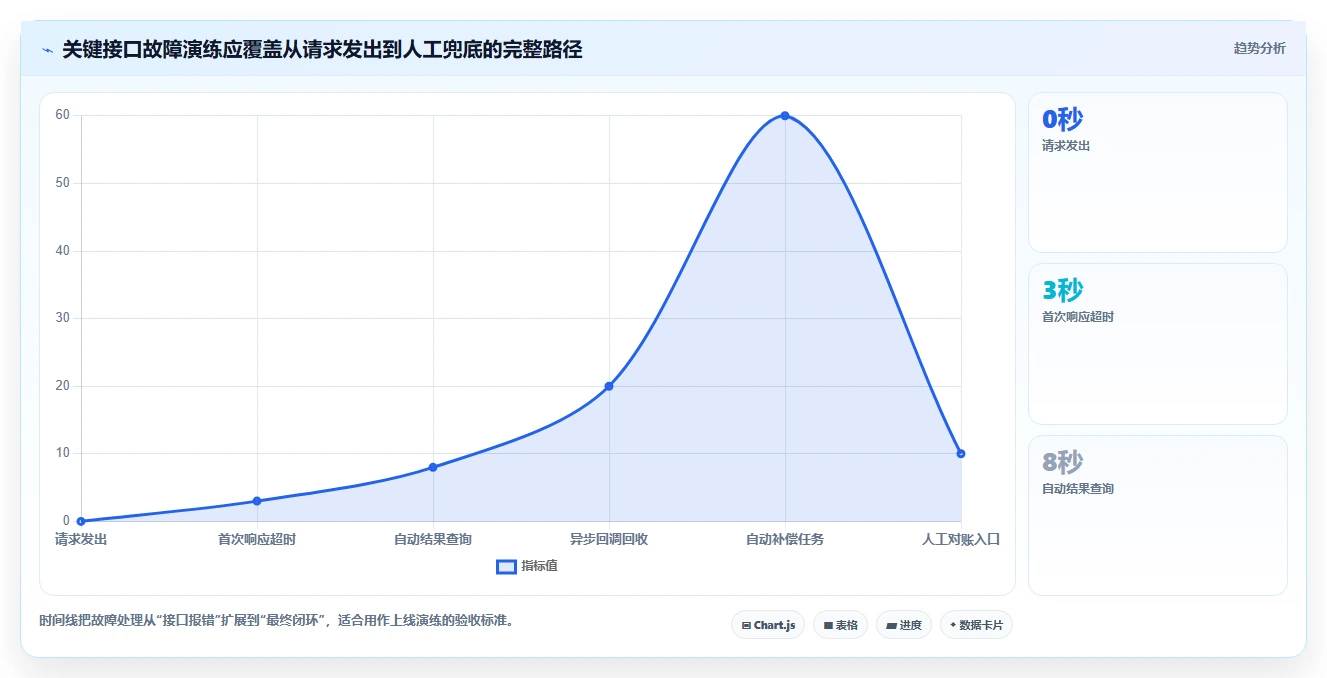Image resolution: width=1327 pixels, height=678 pixels.
Task: Select the 数据卡片 tag chip
Action: coord(976,625)
